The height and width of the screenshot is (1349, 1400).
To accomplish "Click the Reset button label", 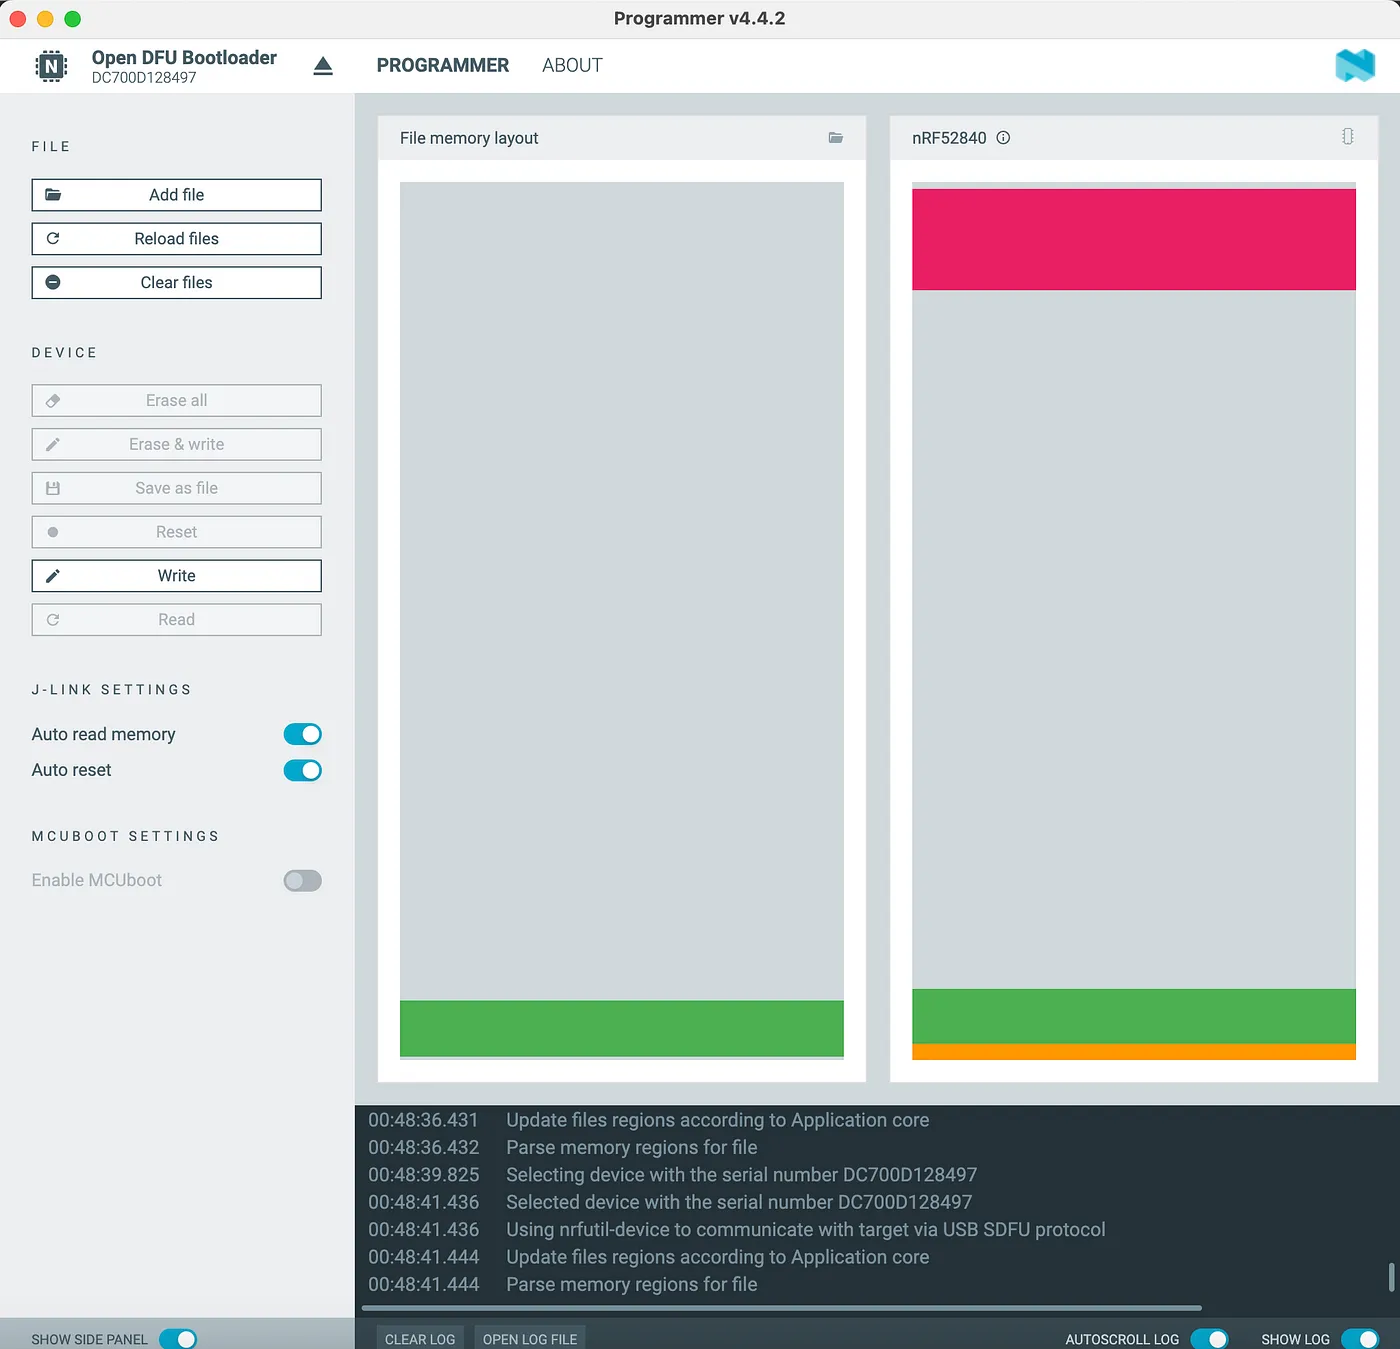I will pyautogui.click(x=177, y=532).
